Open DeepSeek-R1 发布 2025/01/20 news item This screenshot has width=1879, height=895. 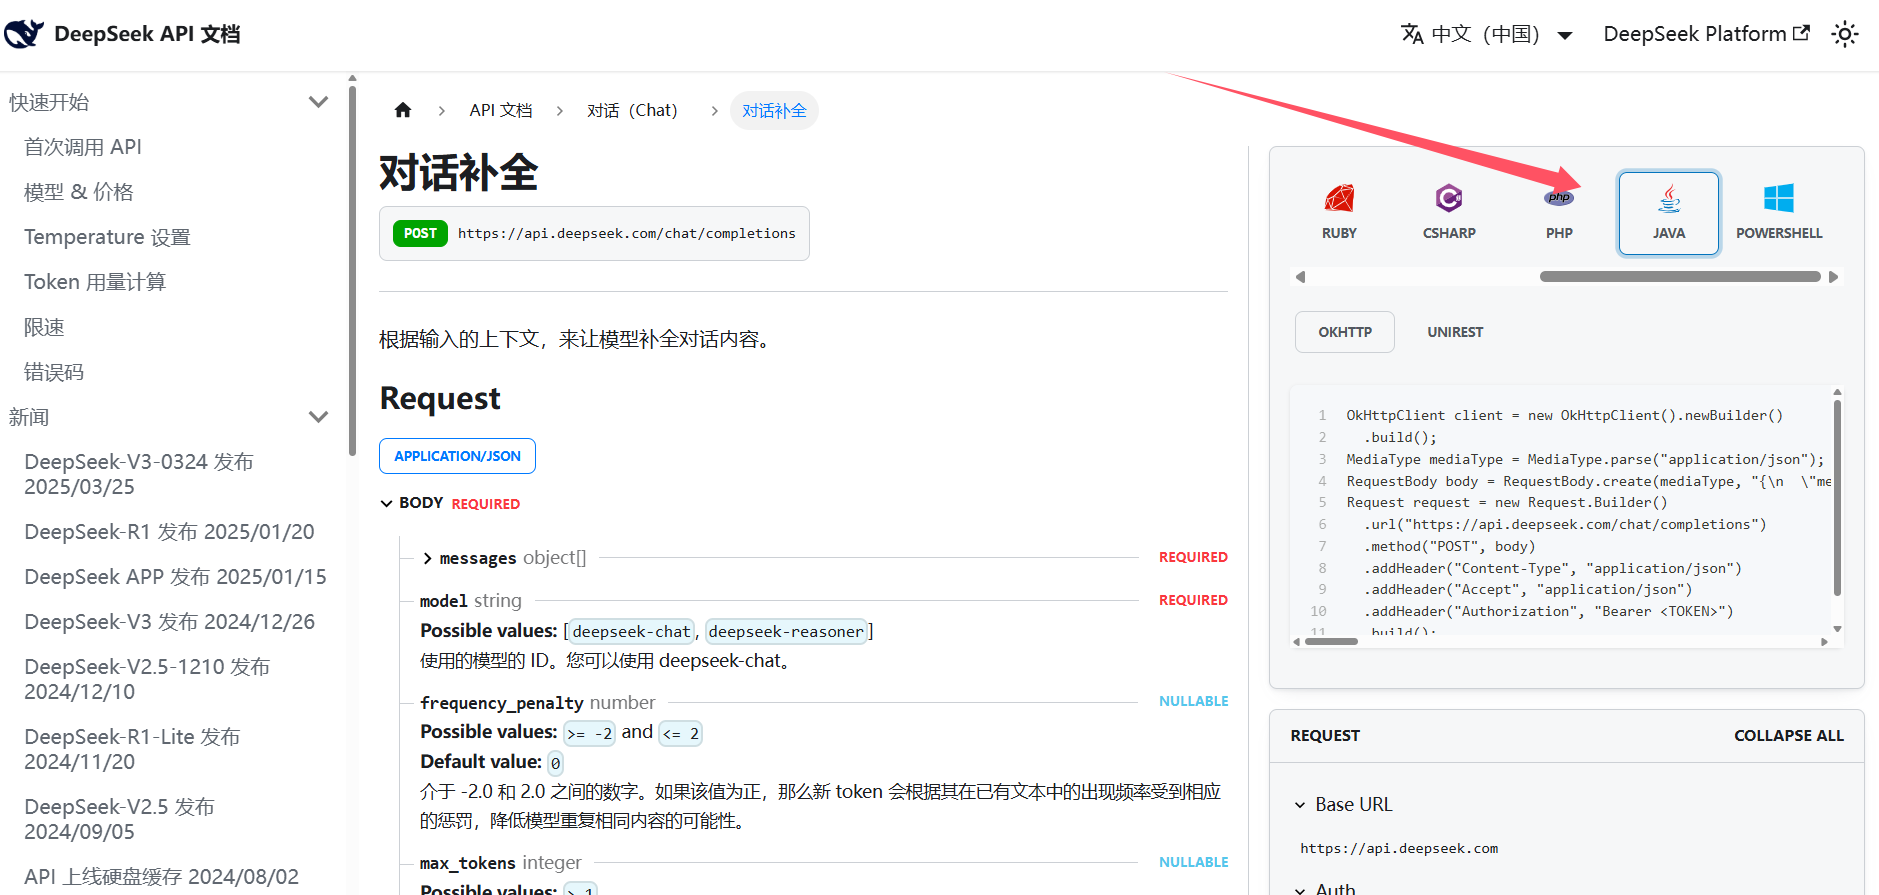point(169,532)
